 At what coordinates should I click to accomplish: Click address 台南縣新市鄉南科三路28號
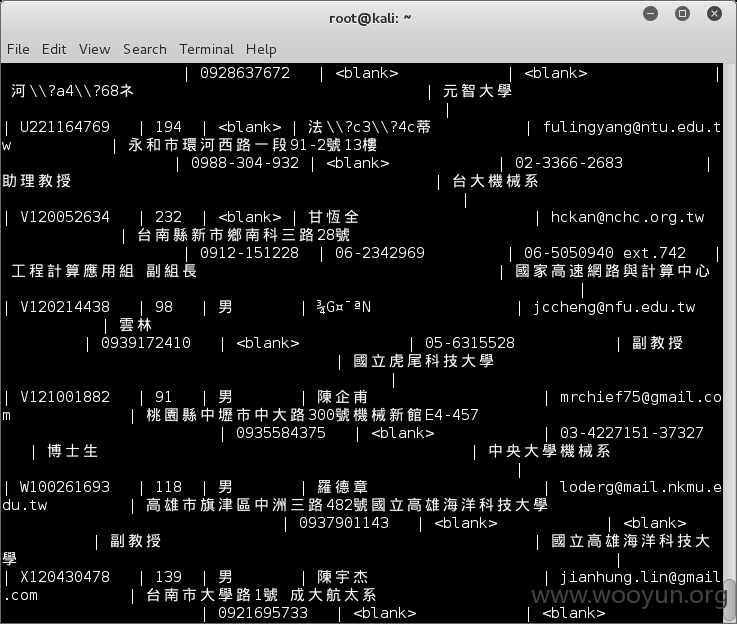point(243,235)
